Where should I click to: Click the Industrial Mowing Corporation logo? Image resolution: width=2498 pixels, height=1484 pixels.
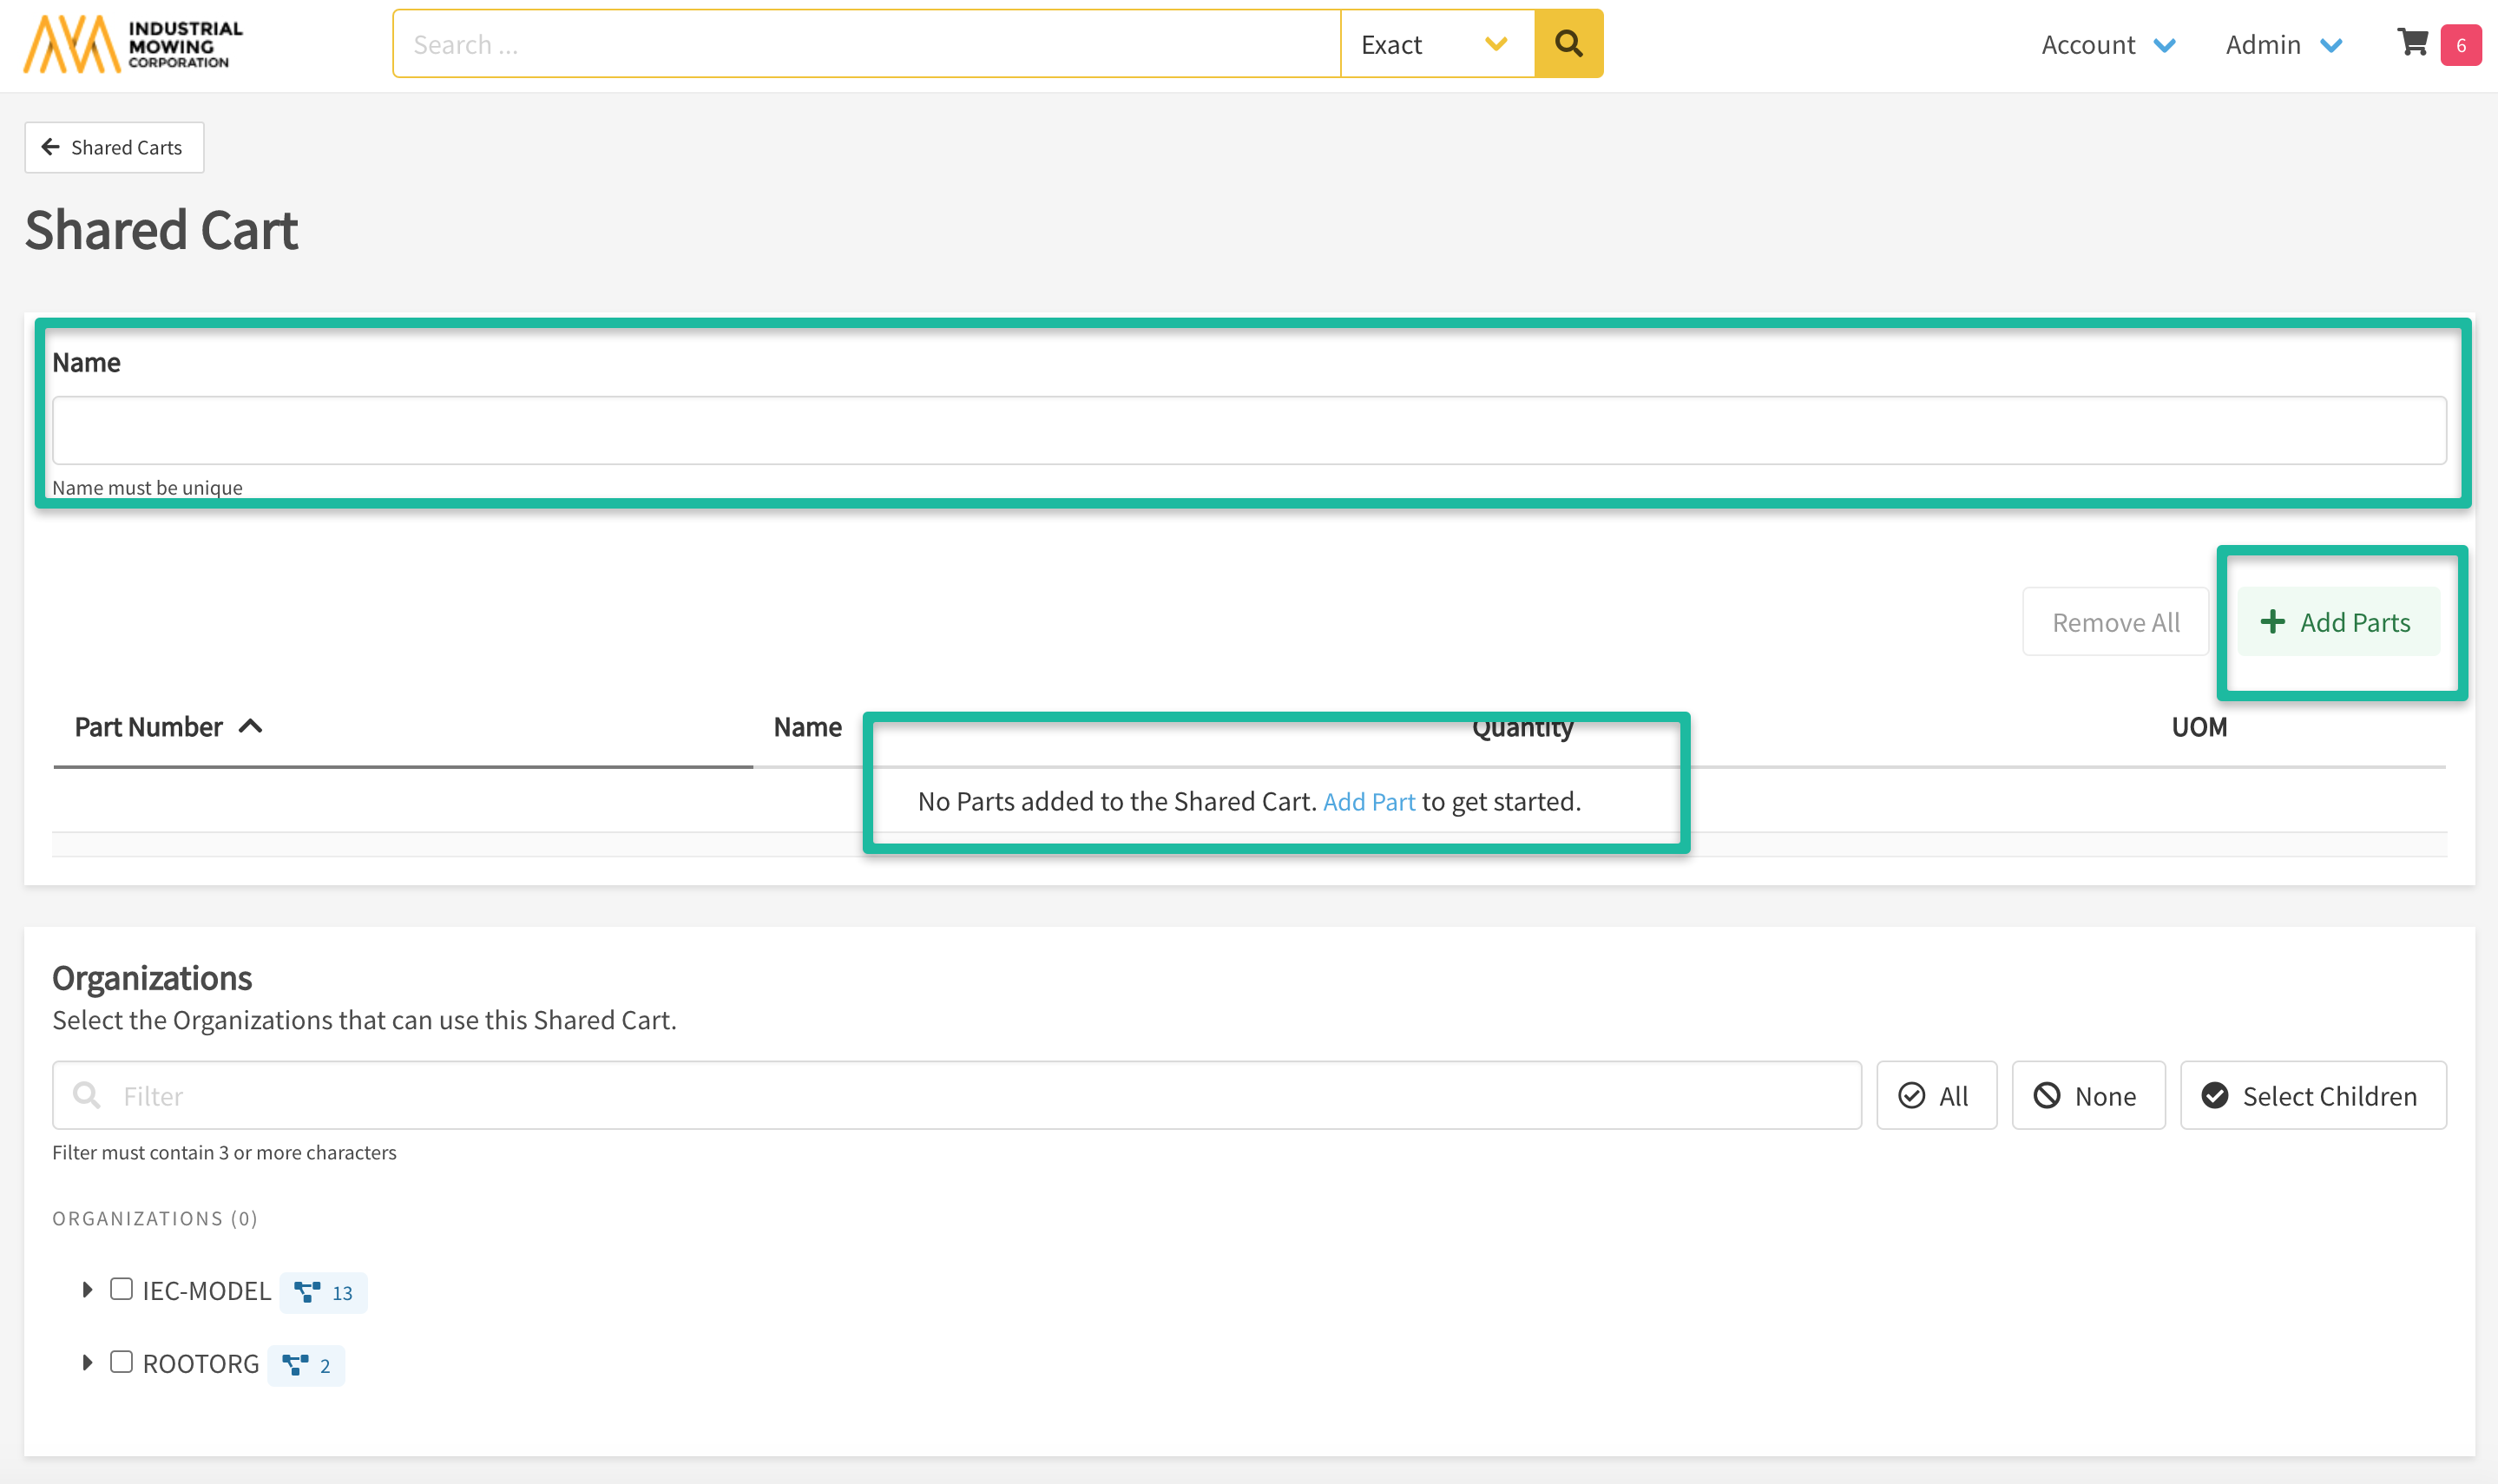[133, 44]
